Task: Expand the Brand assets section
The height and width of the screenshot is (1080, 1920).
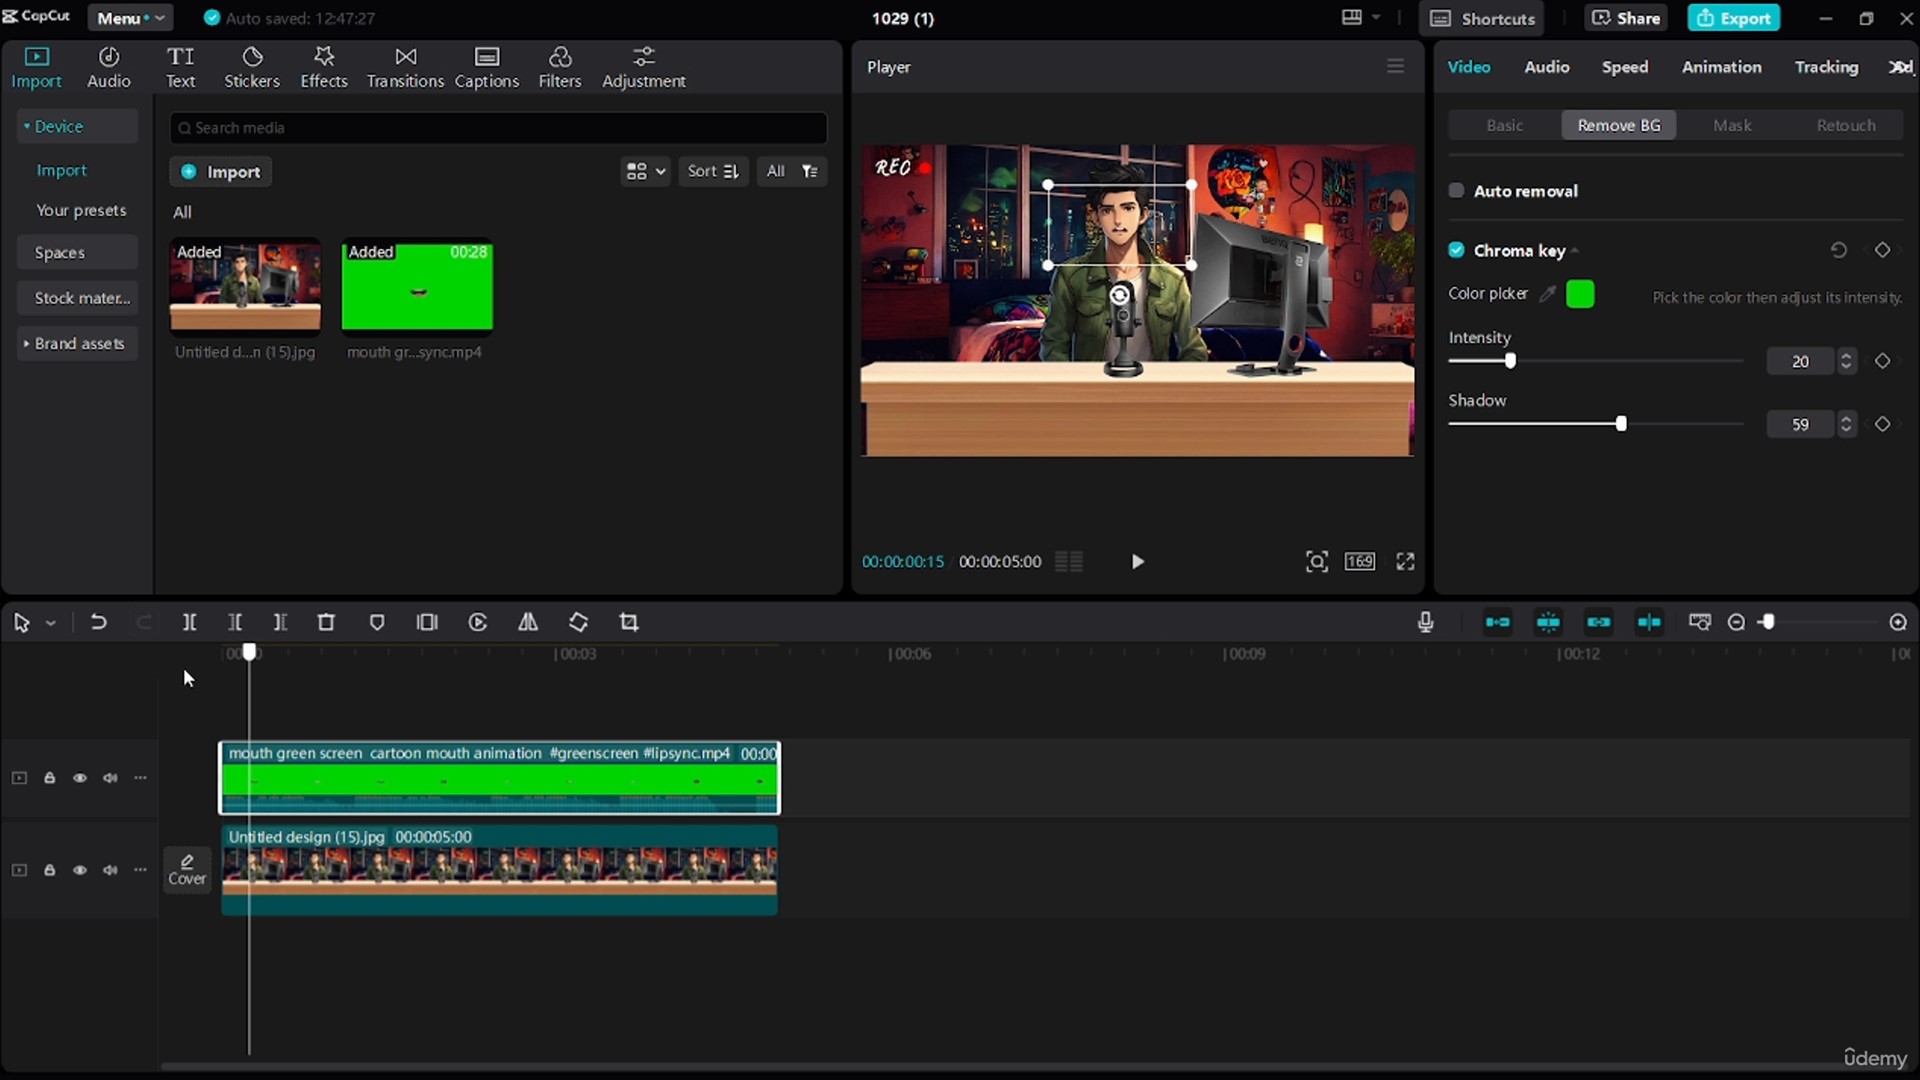Action: [77, 343]
